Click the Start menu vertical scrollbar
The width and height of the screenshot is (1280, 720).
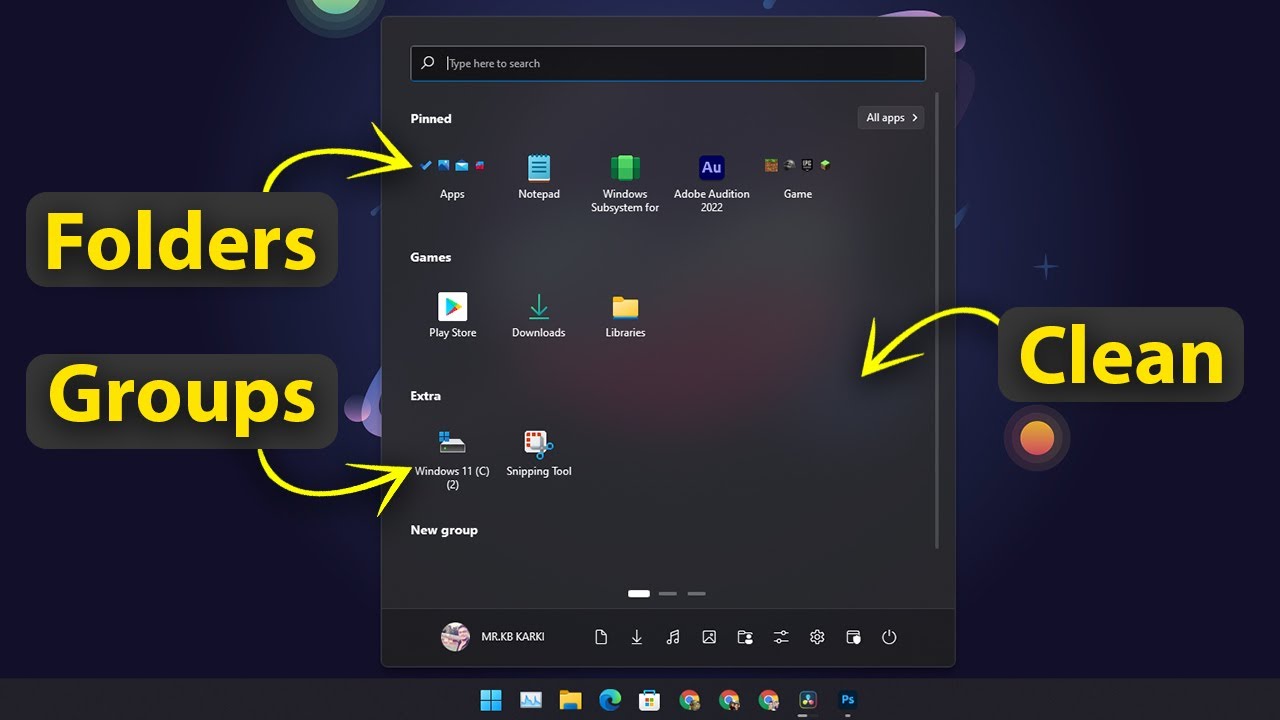(937, 320)
